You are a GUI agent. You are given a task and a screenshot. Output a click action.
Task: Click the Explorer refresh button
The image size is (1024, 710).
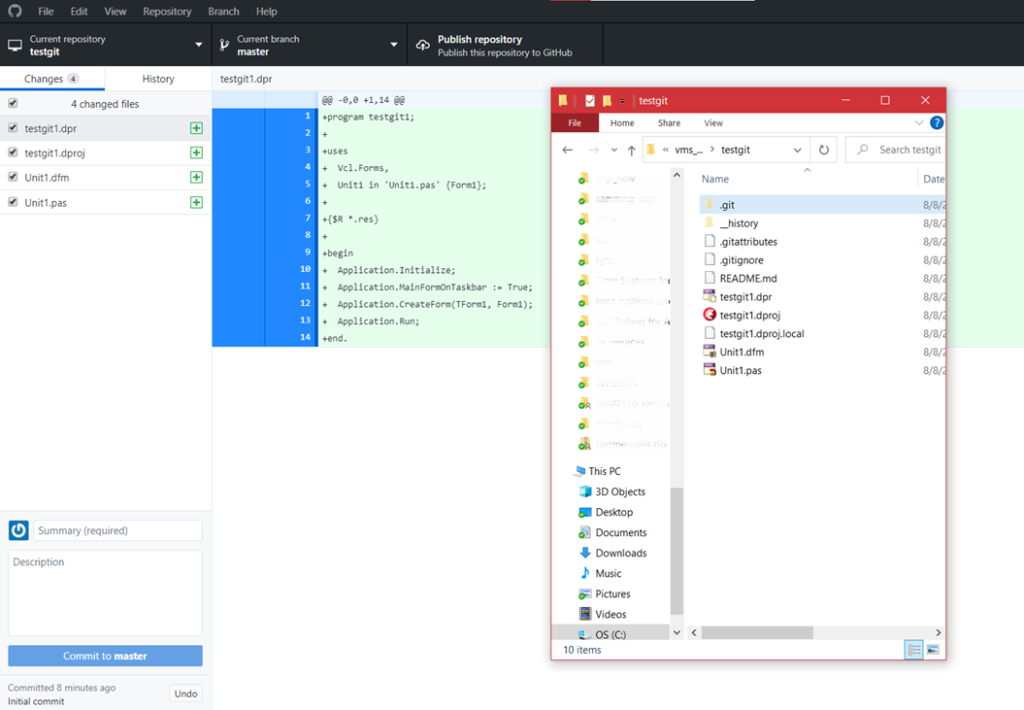[824, 150]
